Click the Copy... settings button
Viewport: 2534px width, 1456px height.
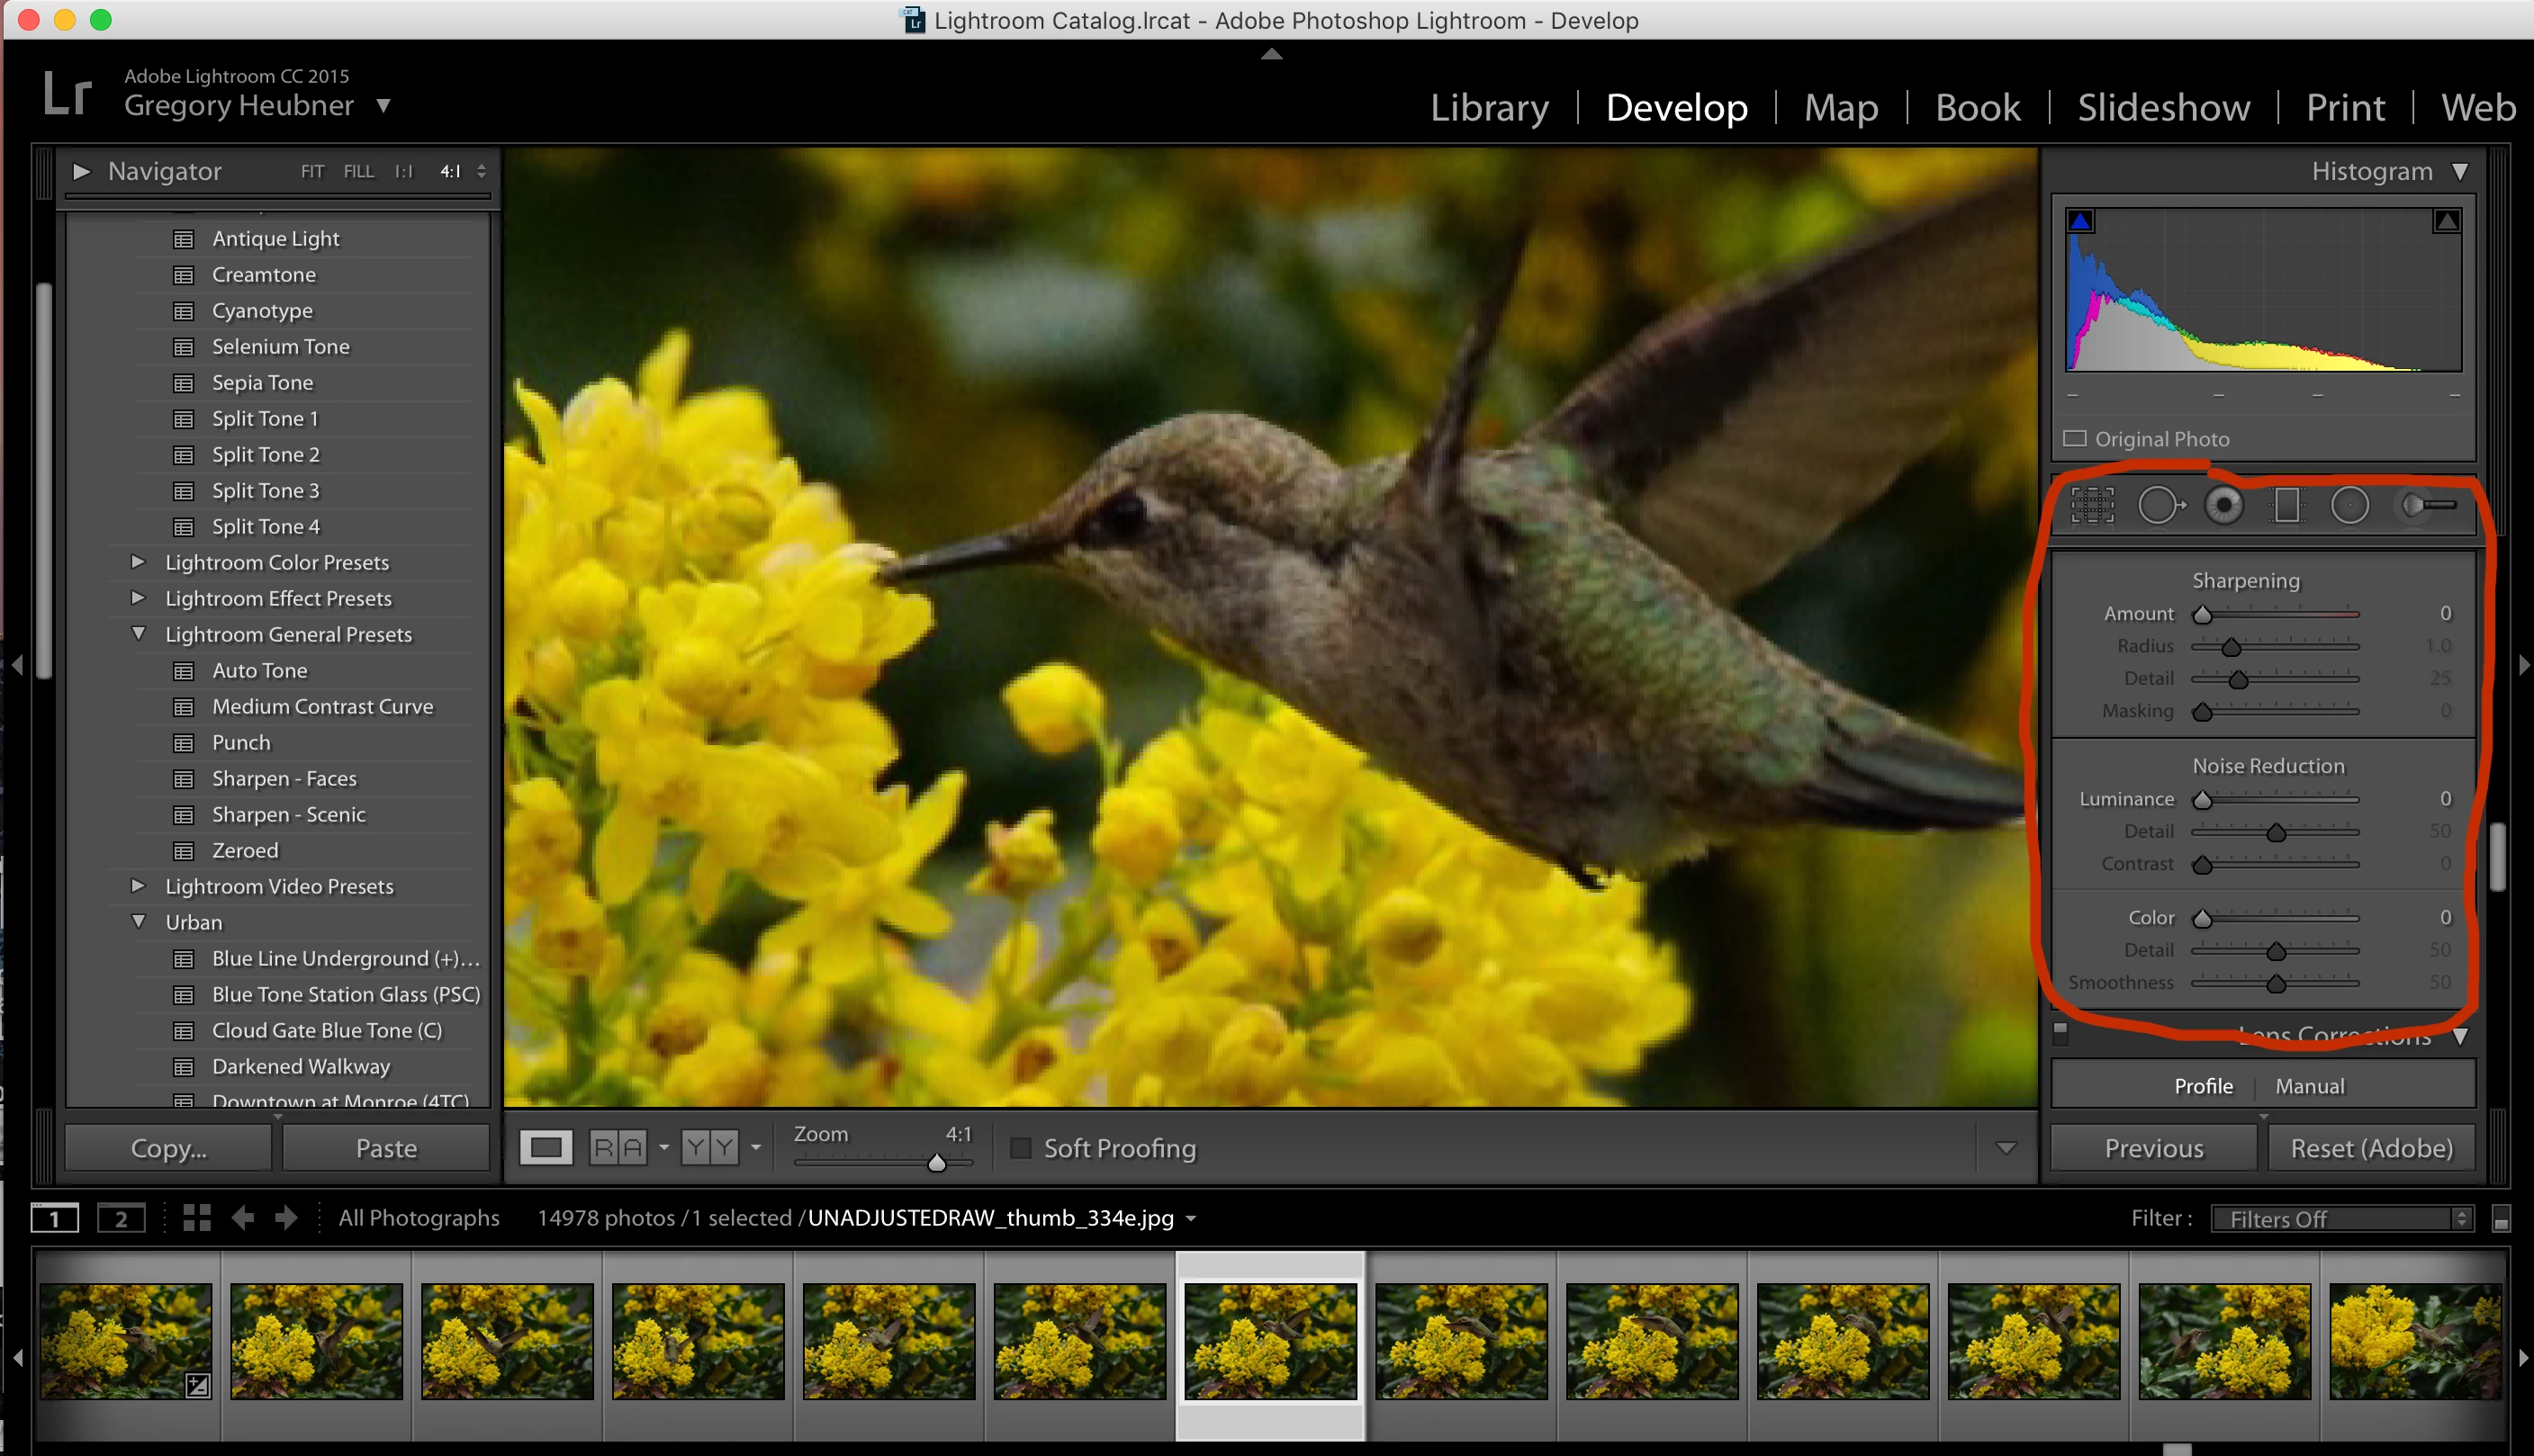pyautogui.click(x=168, y=1148)
